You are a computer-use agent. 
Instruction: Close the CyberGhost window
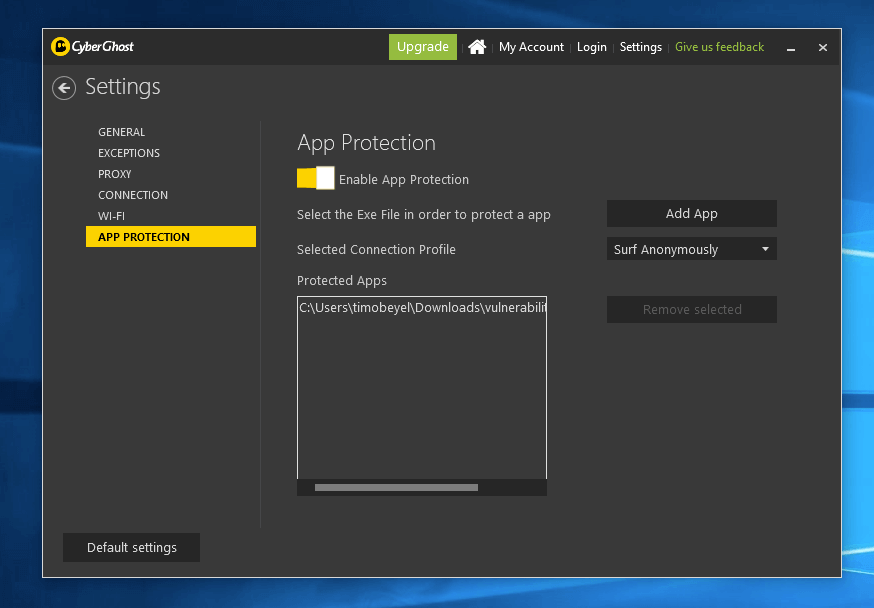pos(823,47)
